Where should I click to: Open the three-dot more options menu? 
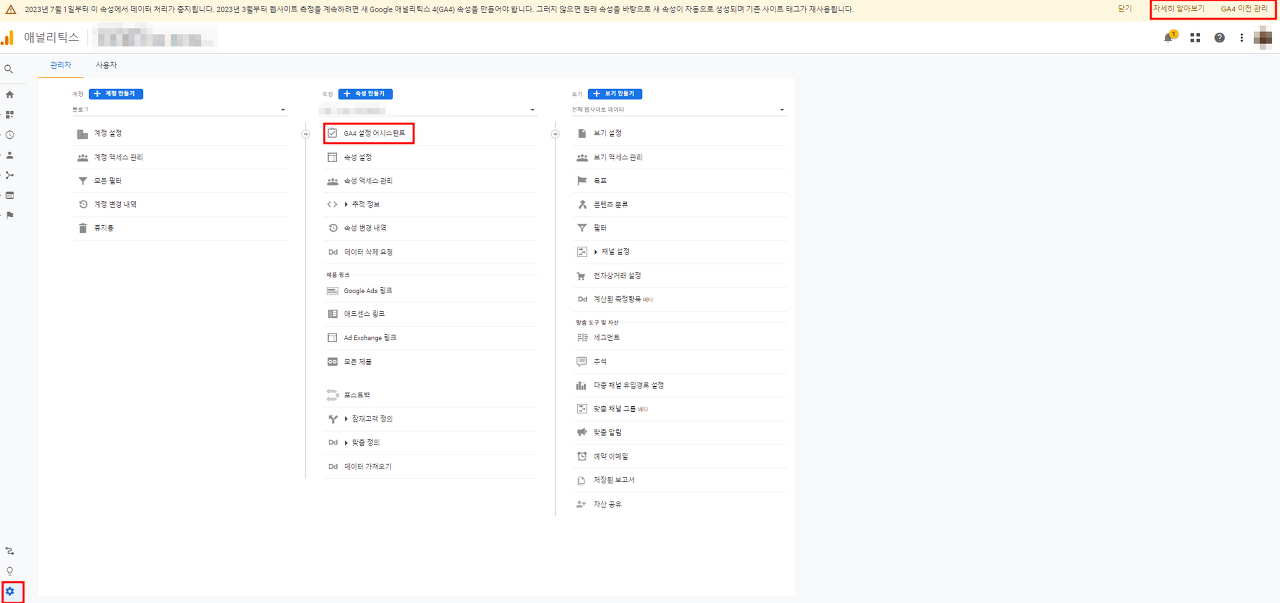[x=1242, y=38]
